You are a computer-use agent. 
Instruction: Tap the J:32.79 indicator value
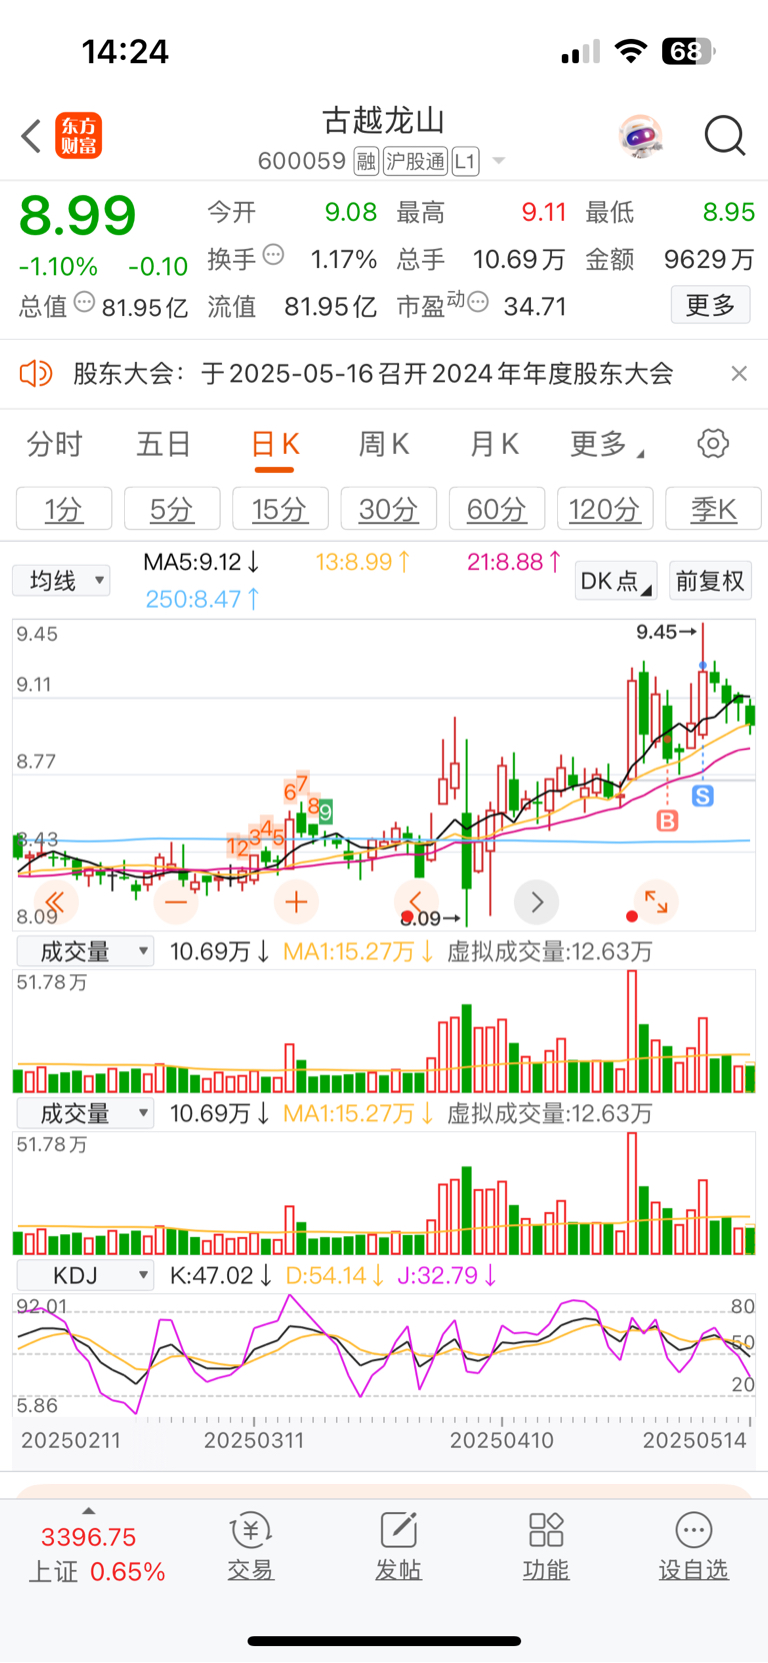447,1275
